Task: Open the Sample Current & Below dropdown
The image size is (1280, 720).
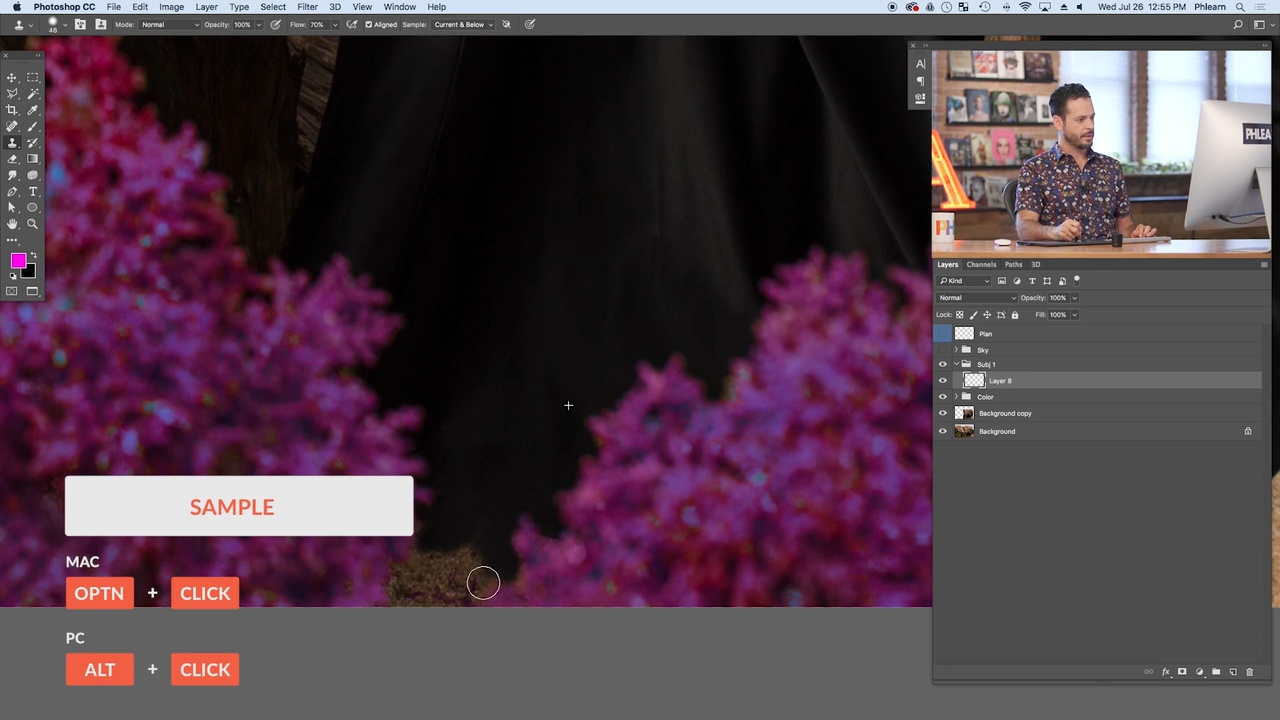Action: point(463,24)
